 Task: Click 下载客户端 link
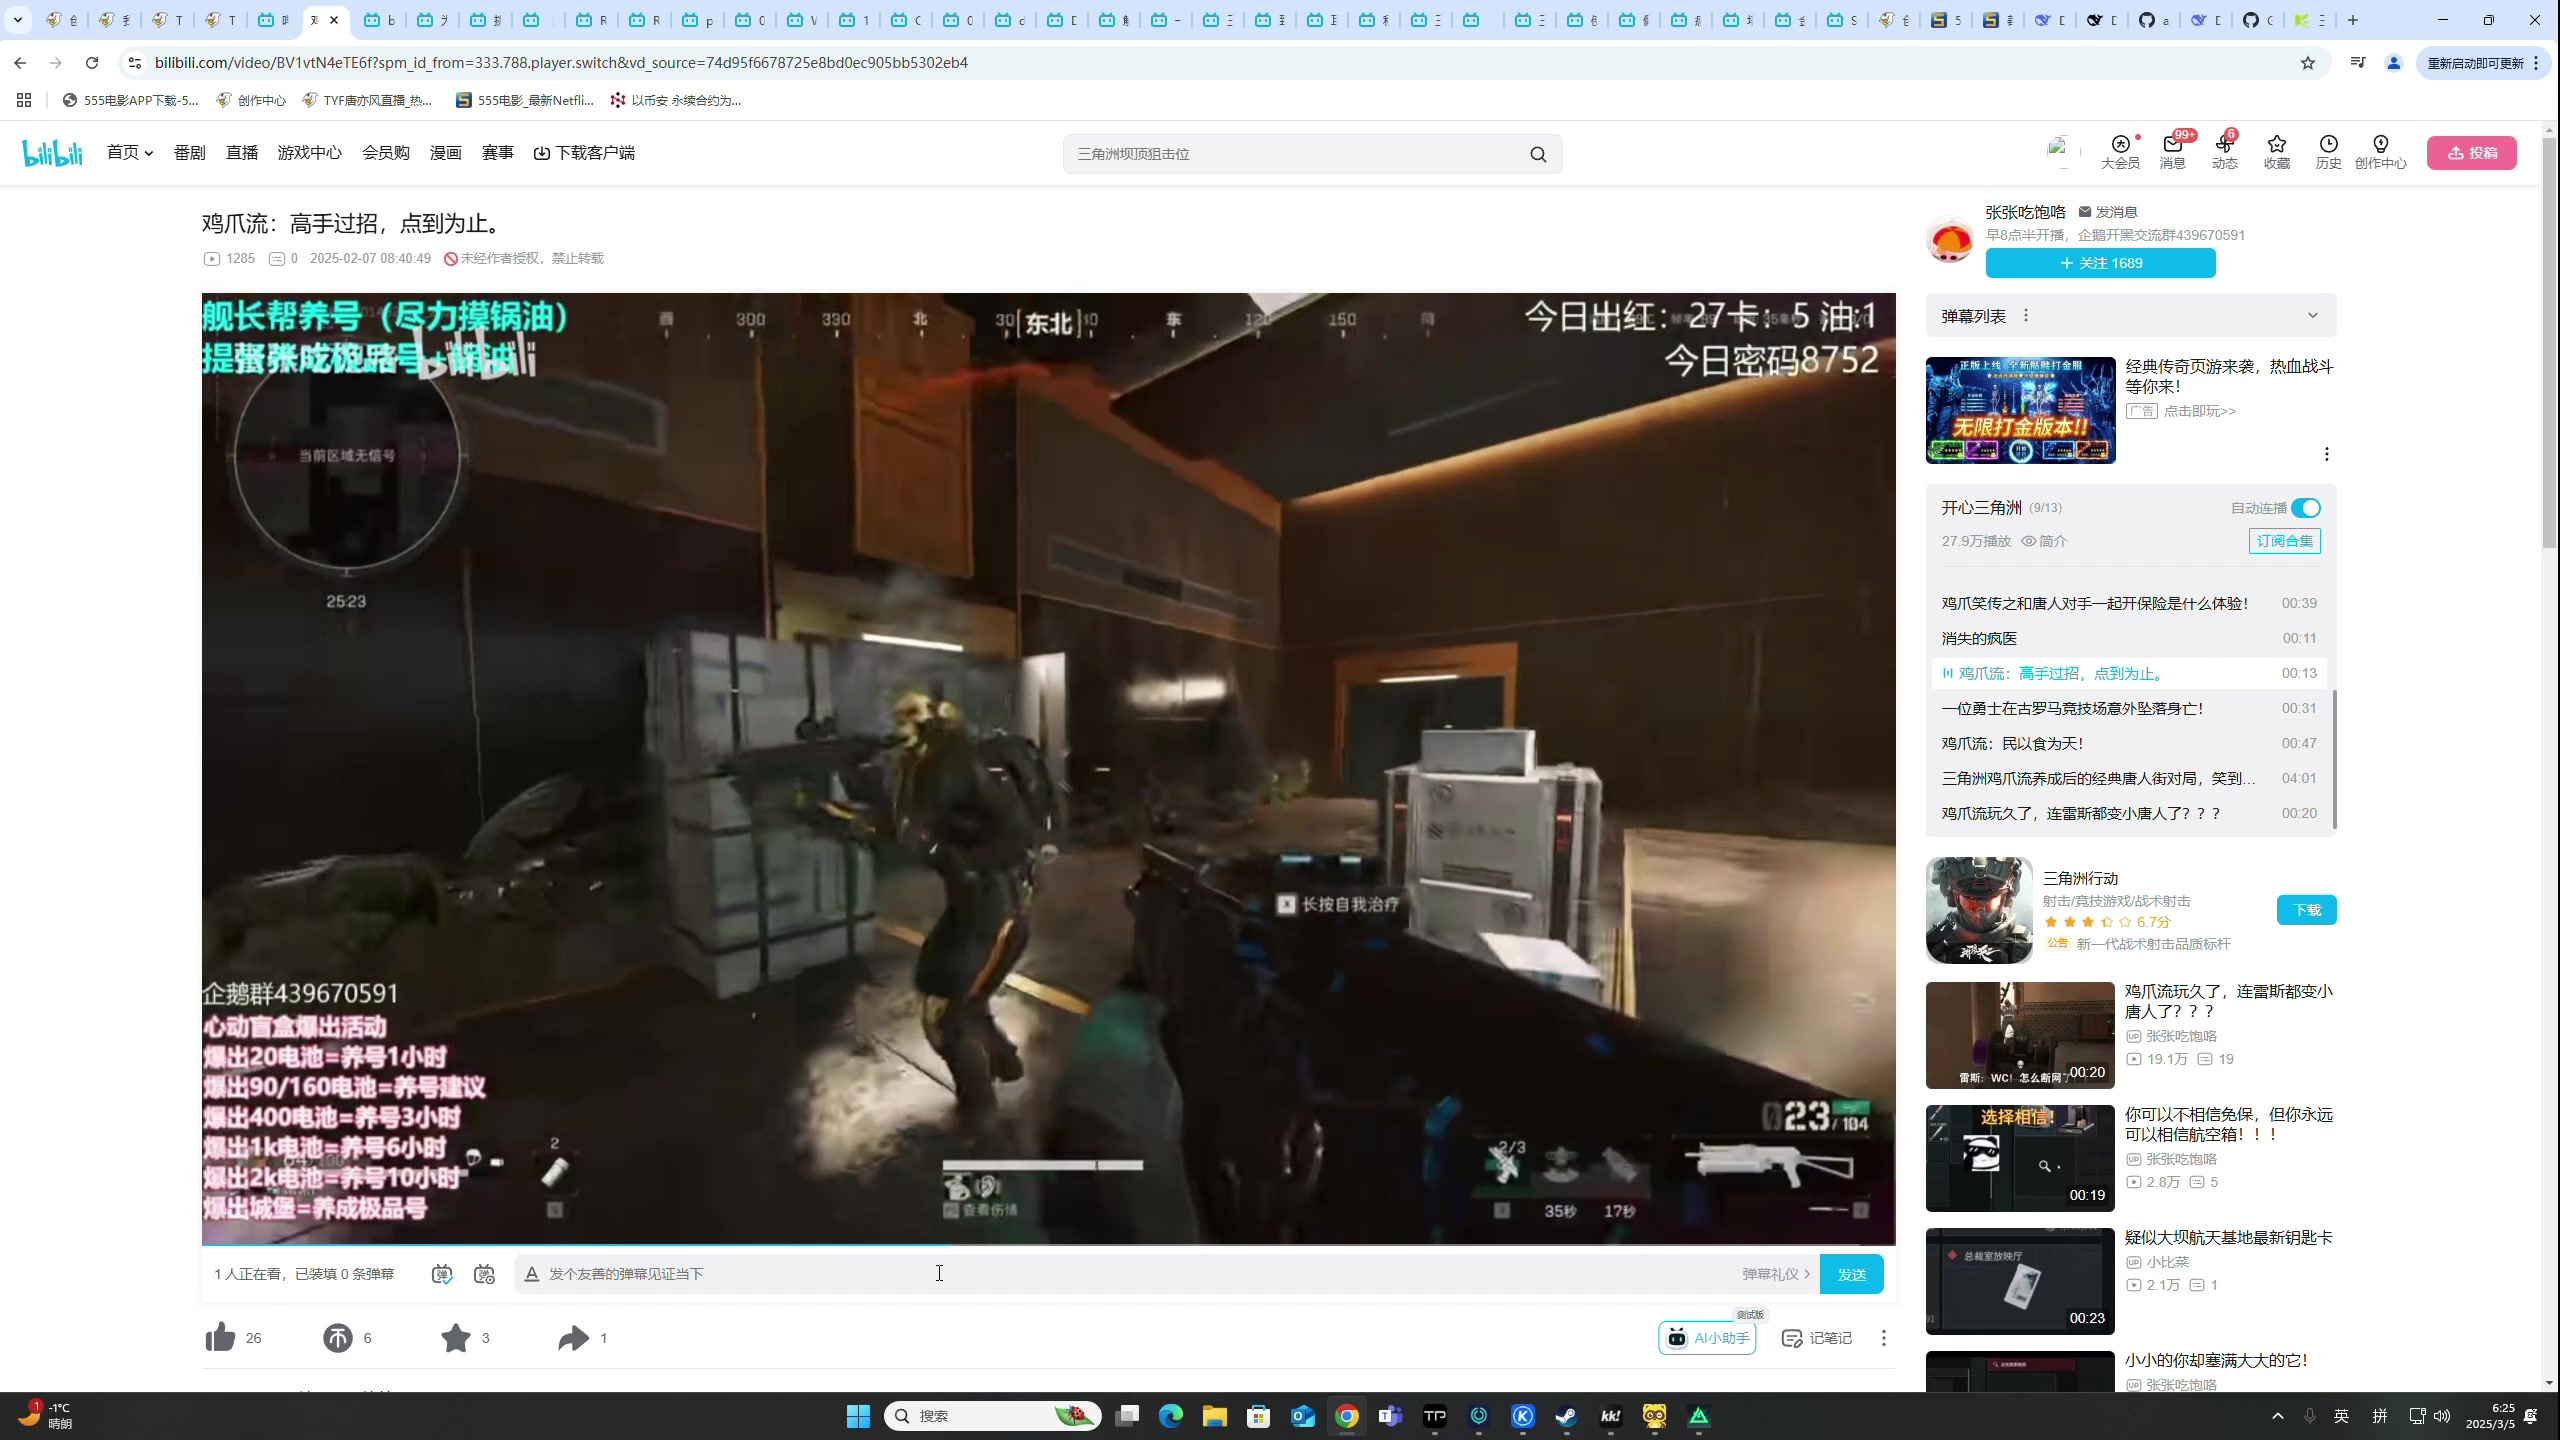[x=584, y=153]
